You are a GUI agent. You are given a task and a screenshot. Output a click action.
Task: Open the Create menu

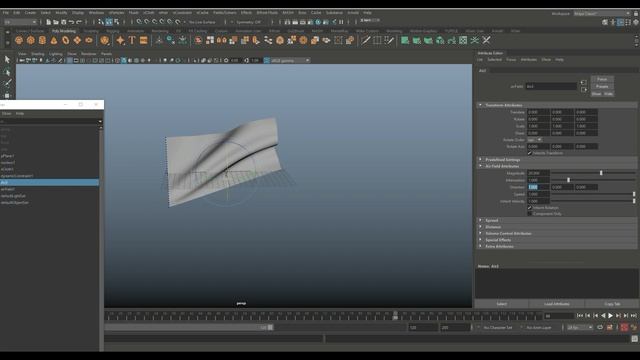tap(30, 13)
